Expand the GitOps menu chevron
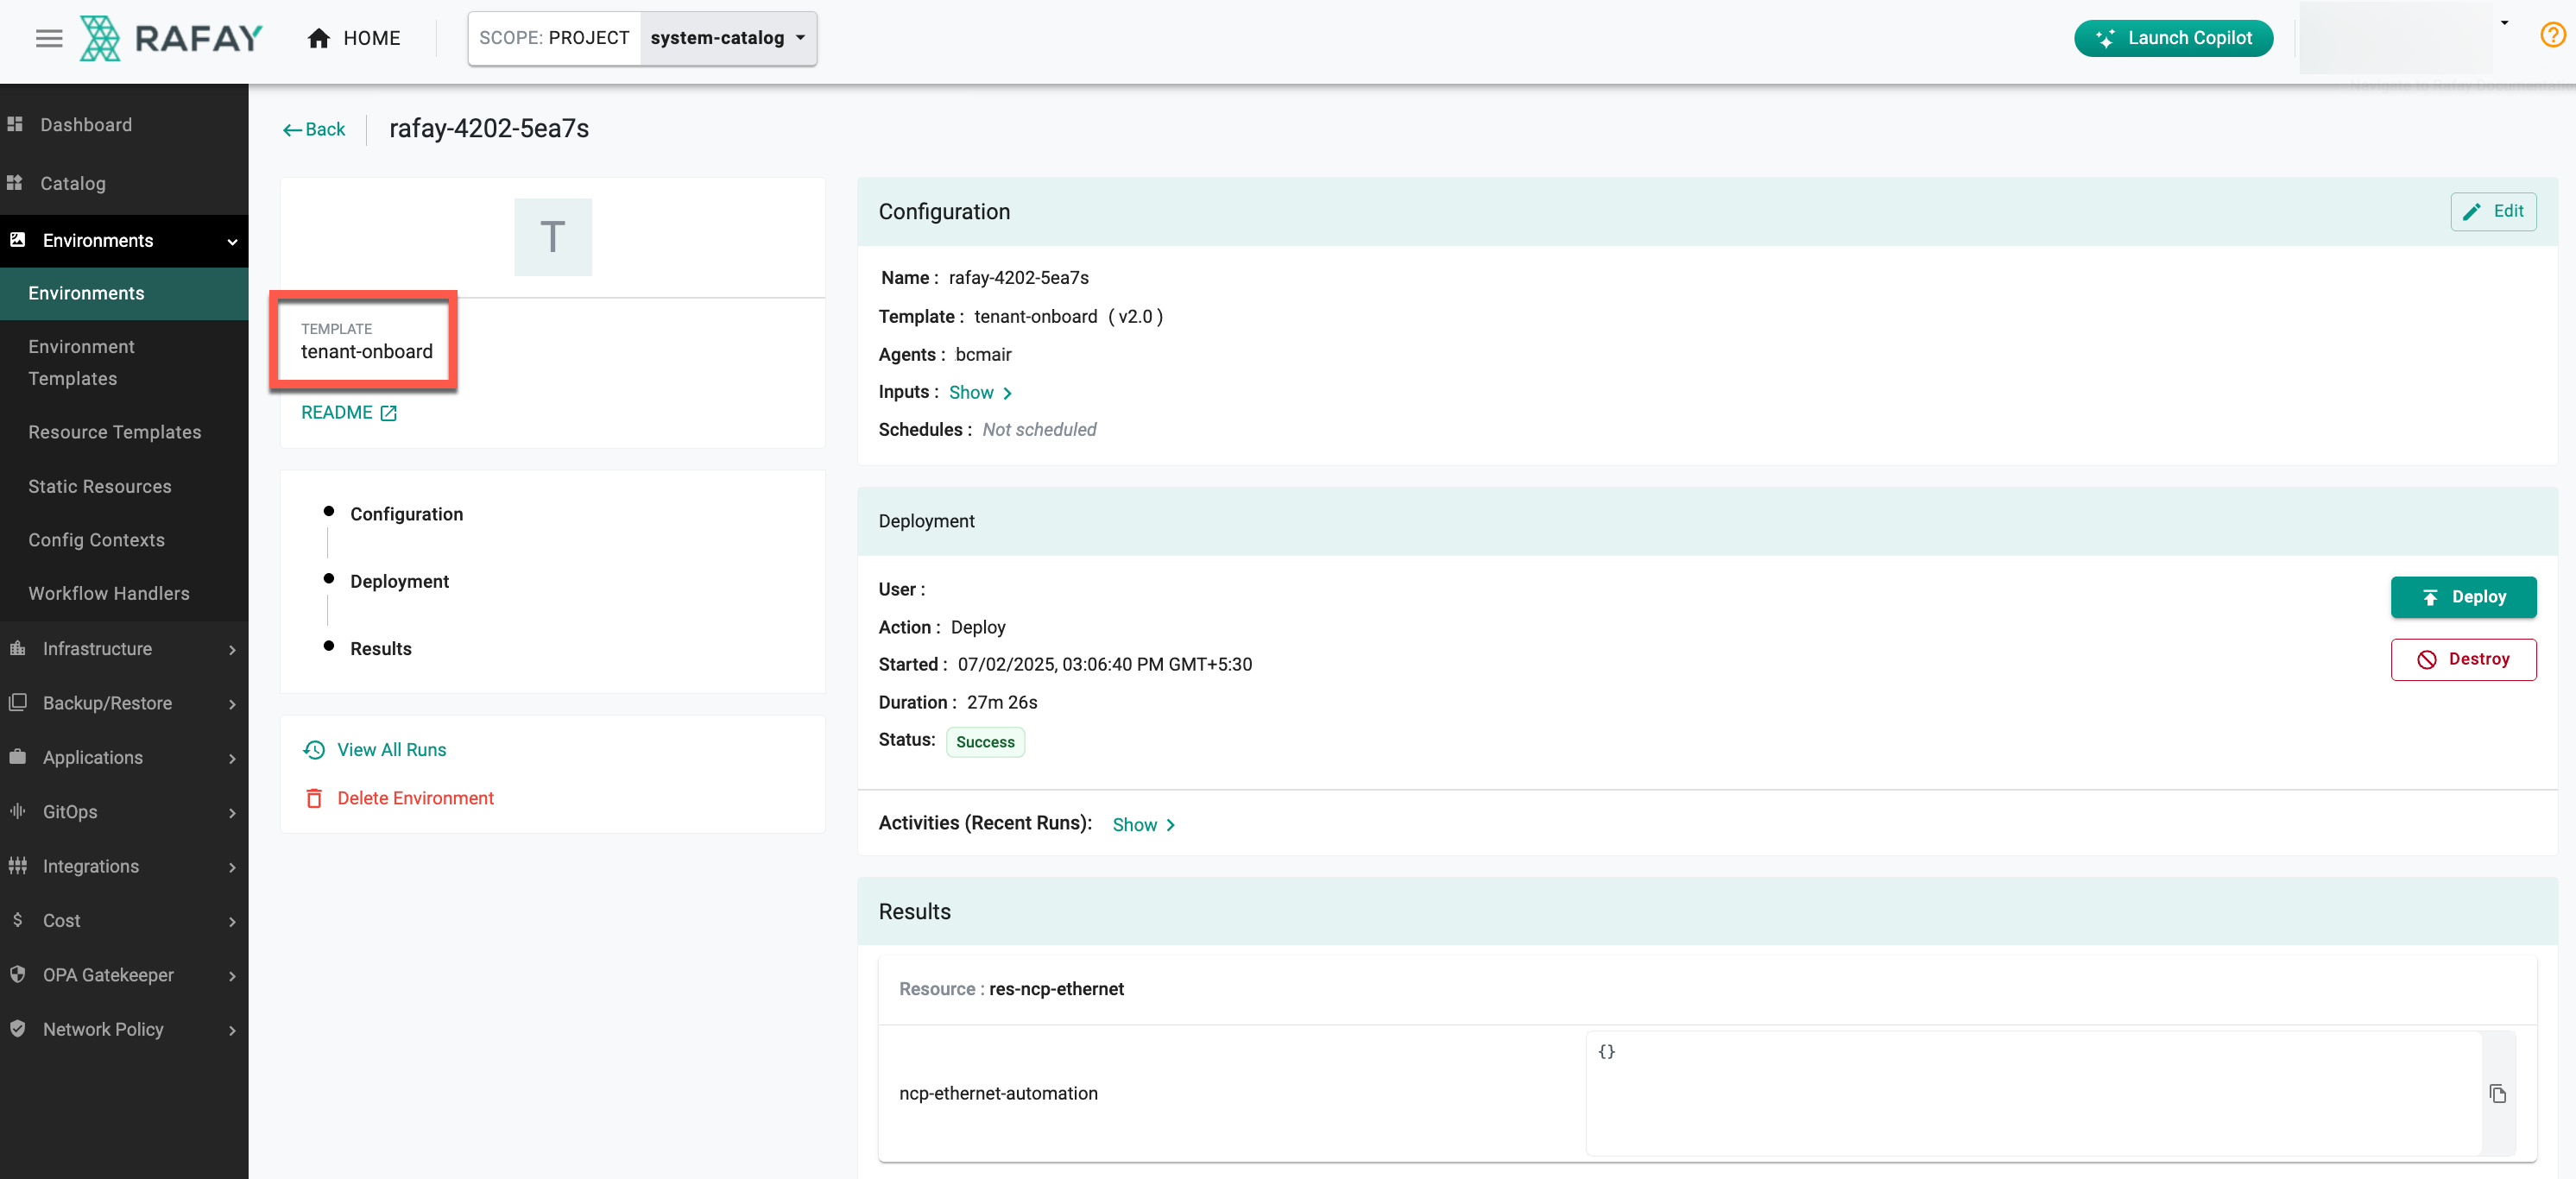 click(x=232, y=812)
